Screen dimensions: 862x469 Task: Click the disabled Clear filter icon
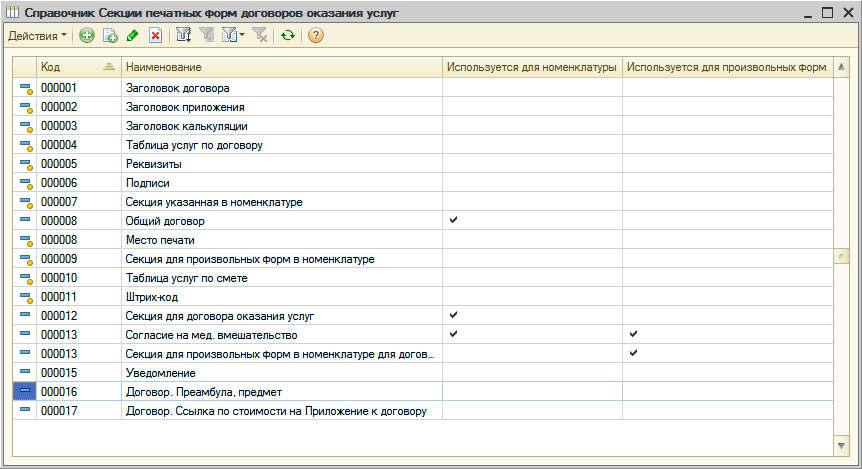click(x=260, y=36)
